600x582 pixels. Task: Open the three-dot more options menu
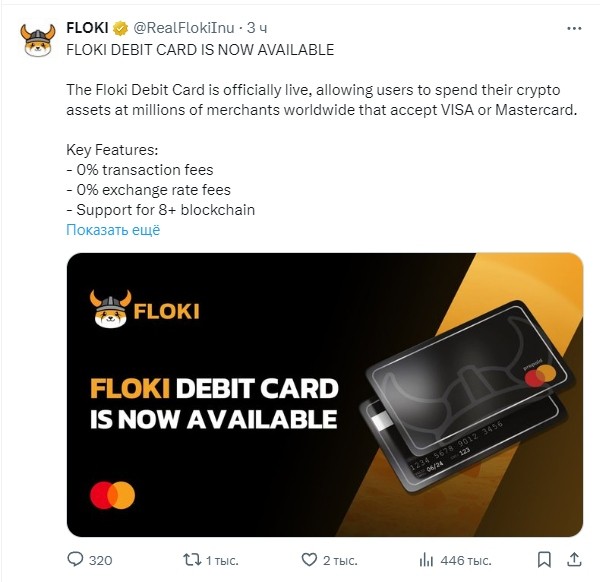tap(574, 28)
